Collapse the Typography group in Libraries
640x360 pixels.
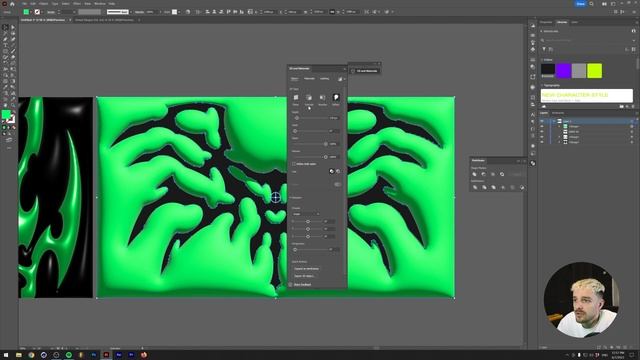[x=542, y=85]
